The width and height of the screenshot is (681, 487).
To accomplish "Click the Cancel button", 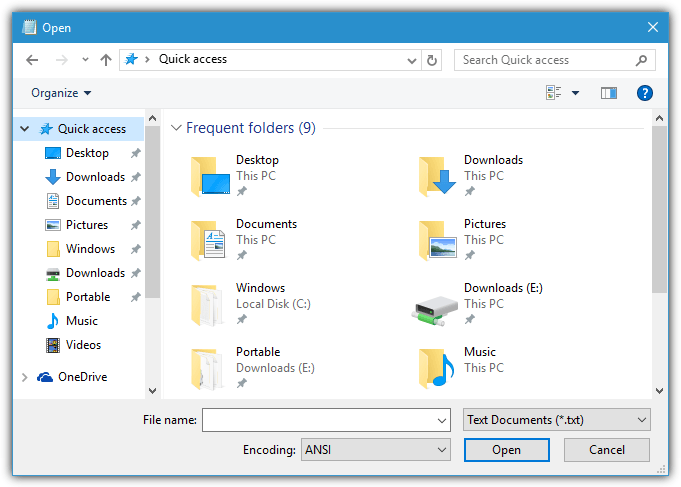I will (x=606, y=450).
